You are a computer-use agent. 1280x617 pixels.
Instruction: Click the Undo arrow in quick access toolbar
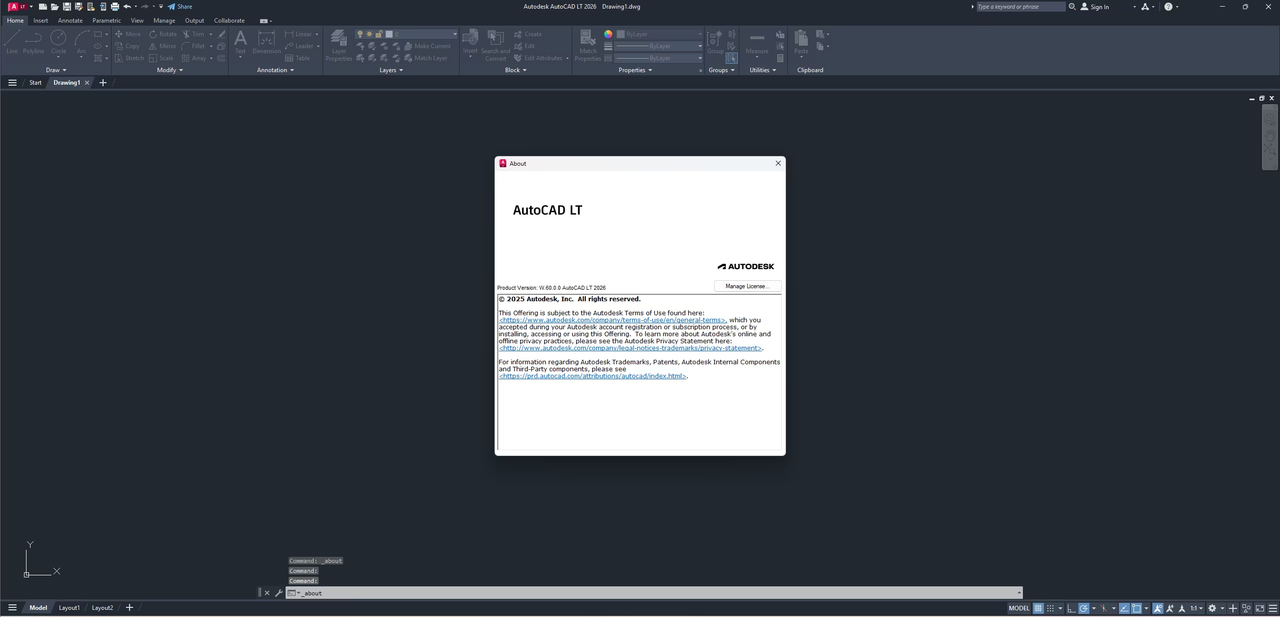127,6
